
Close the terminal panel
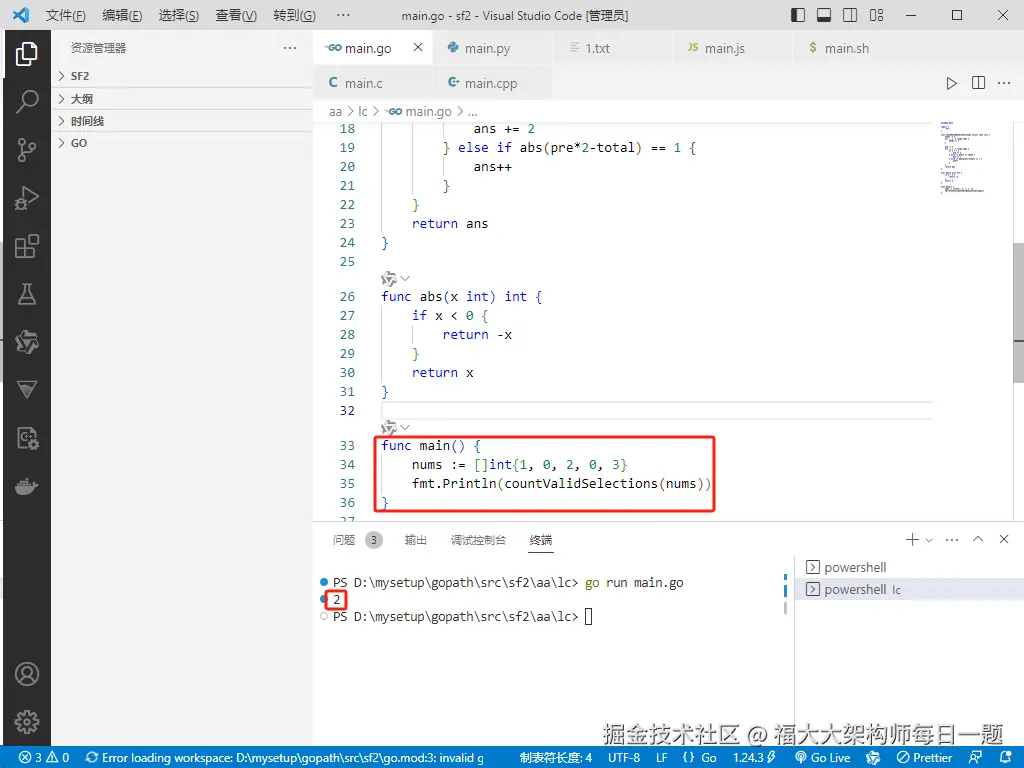tap(1004, 539)
